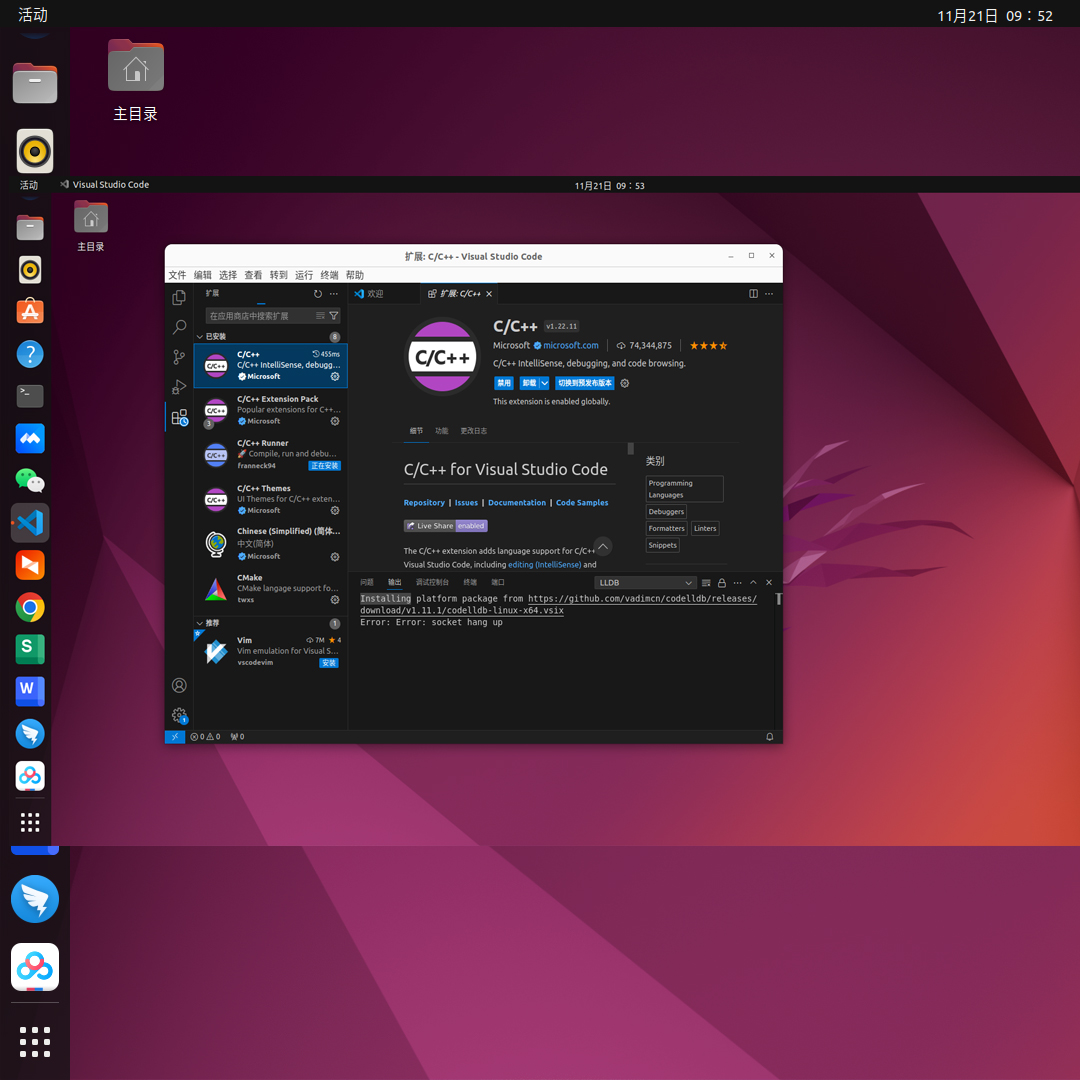Screen dimensions: 1080x1080
Task: Open the notifications bell in status bar
Action: pos(769,736)
